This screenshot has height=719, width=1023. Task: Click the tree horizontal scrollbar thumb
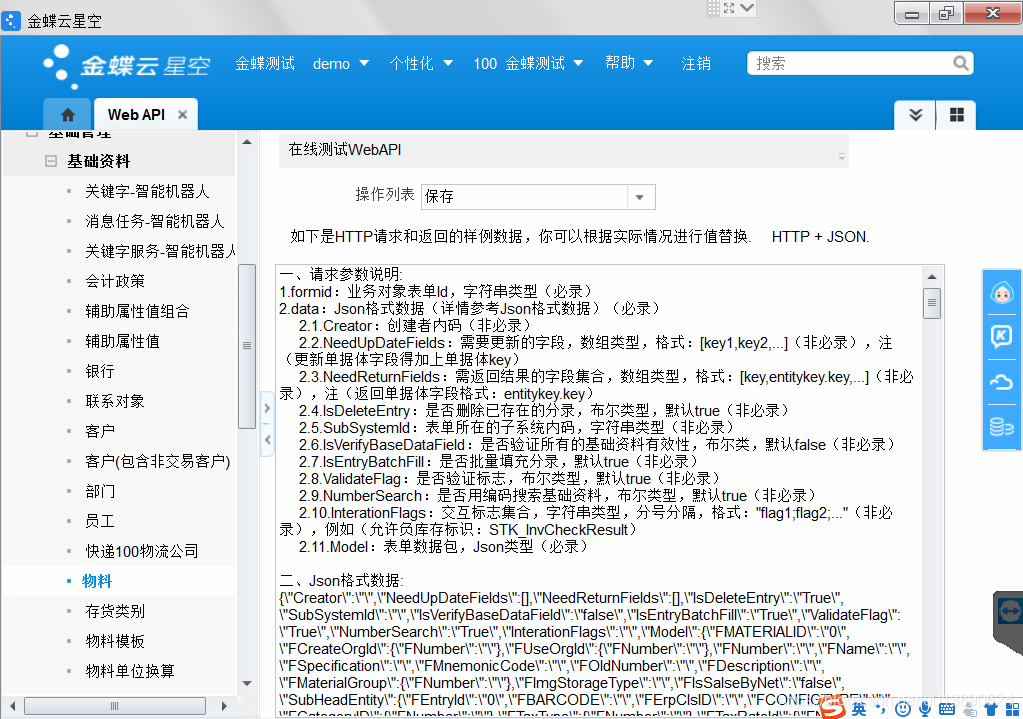click(115, 706)
